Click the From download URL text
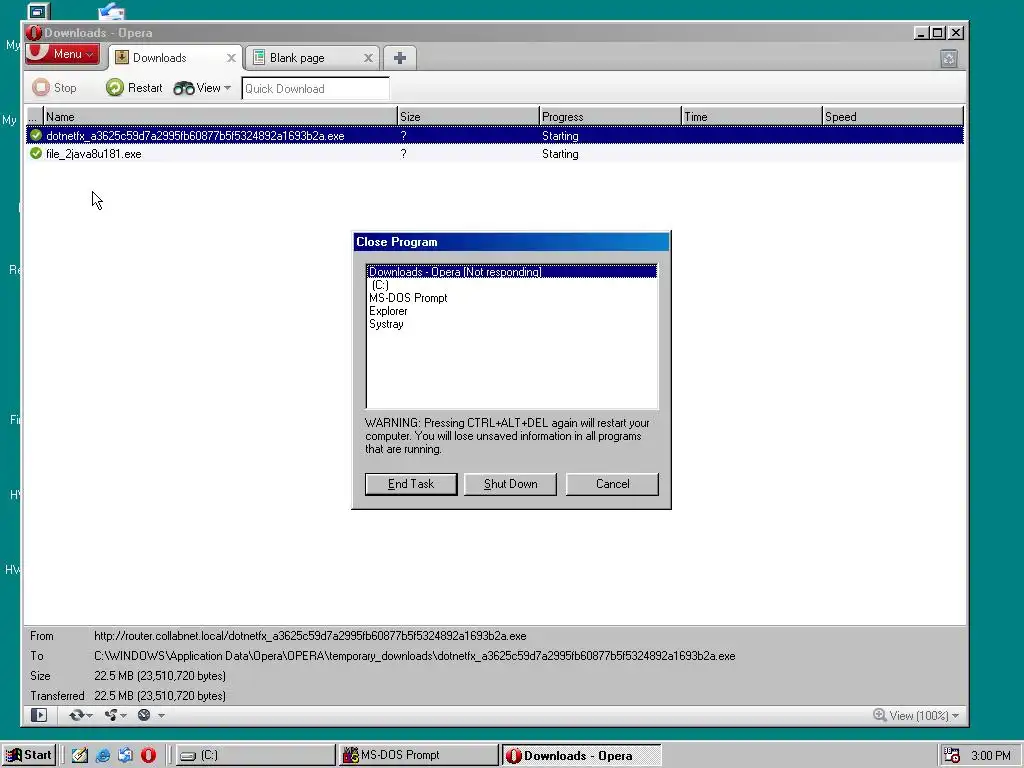1024x768 pixels. click(310, 636)
